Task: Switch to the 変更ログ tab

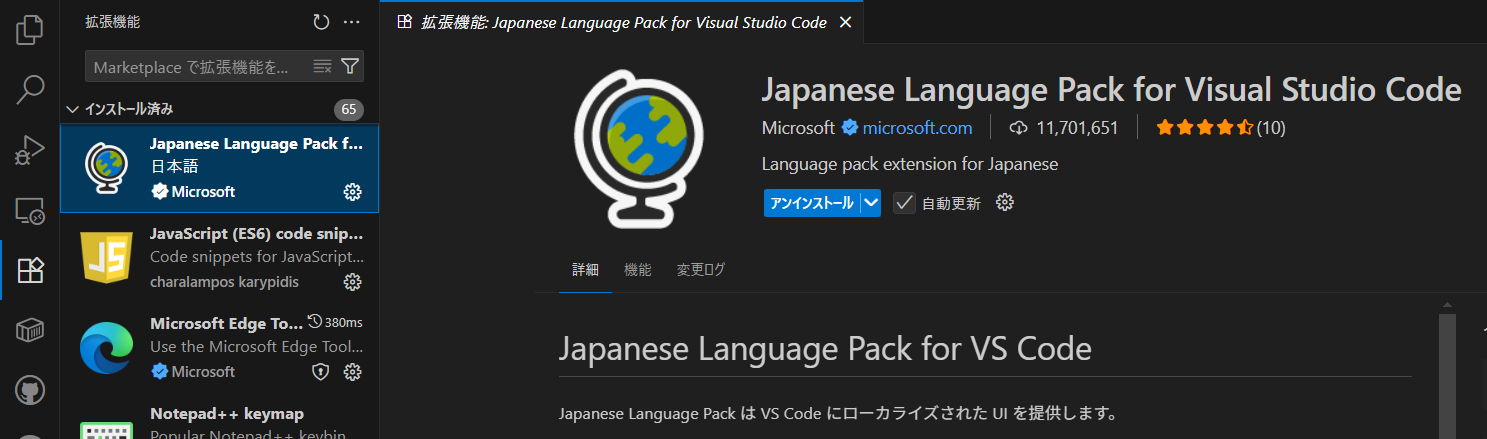Action: 701,270
